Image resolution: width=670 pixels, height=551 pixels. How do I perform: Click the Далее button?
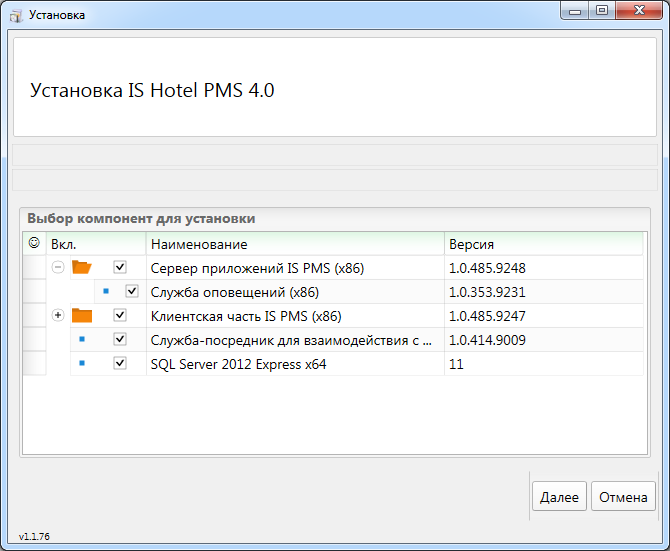pyautogui.click(x=559, y=496)
